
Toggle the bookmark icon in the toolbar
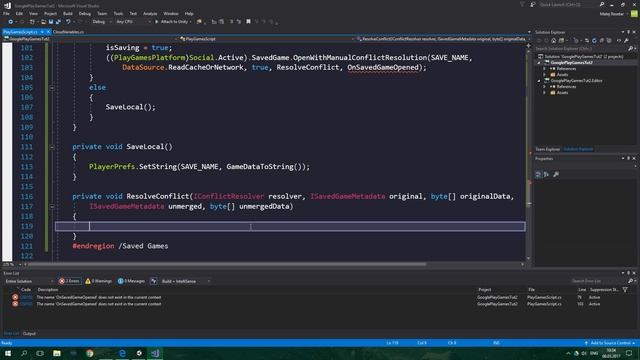pos(248,22)
